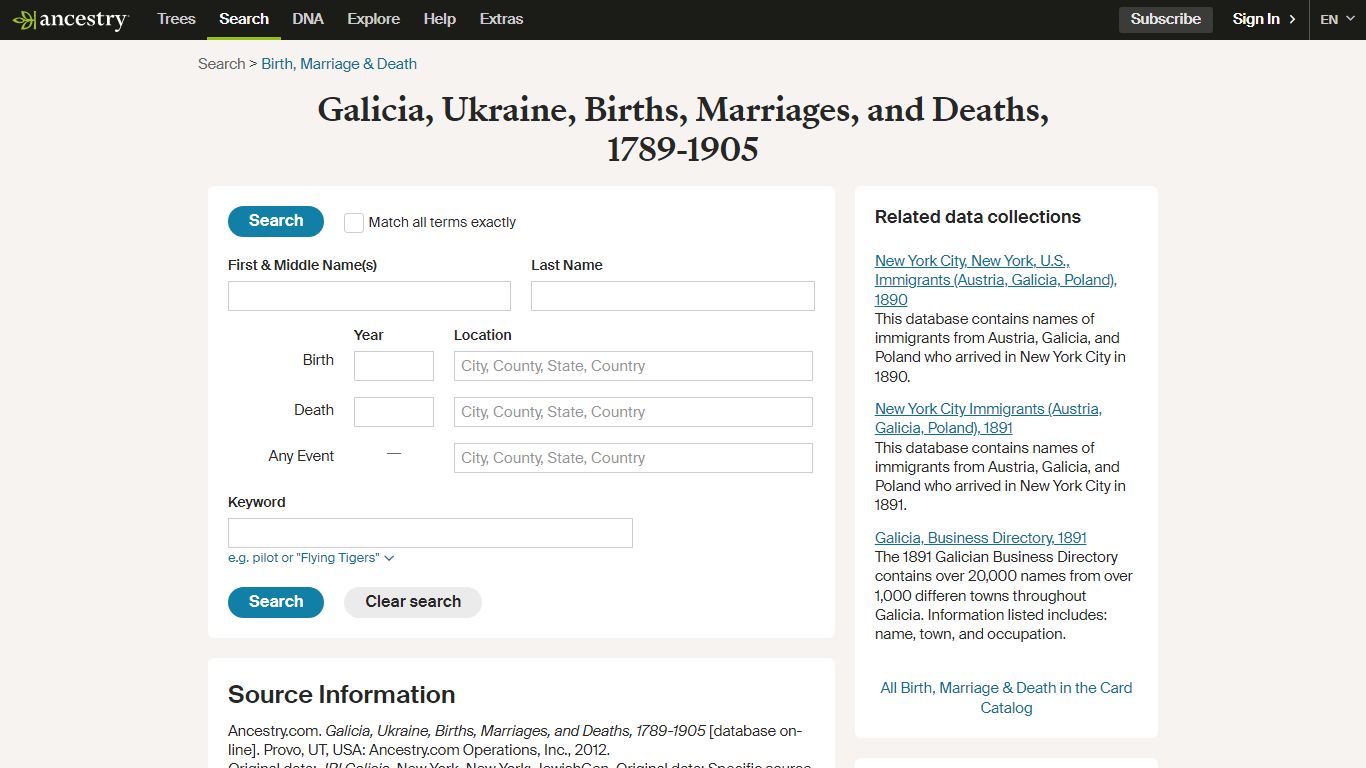Select the Search menu item

[x=244, y=19]
